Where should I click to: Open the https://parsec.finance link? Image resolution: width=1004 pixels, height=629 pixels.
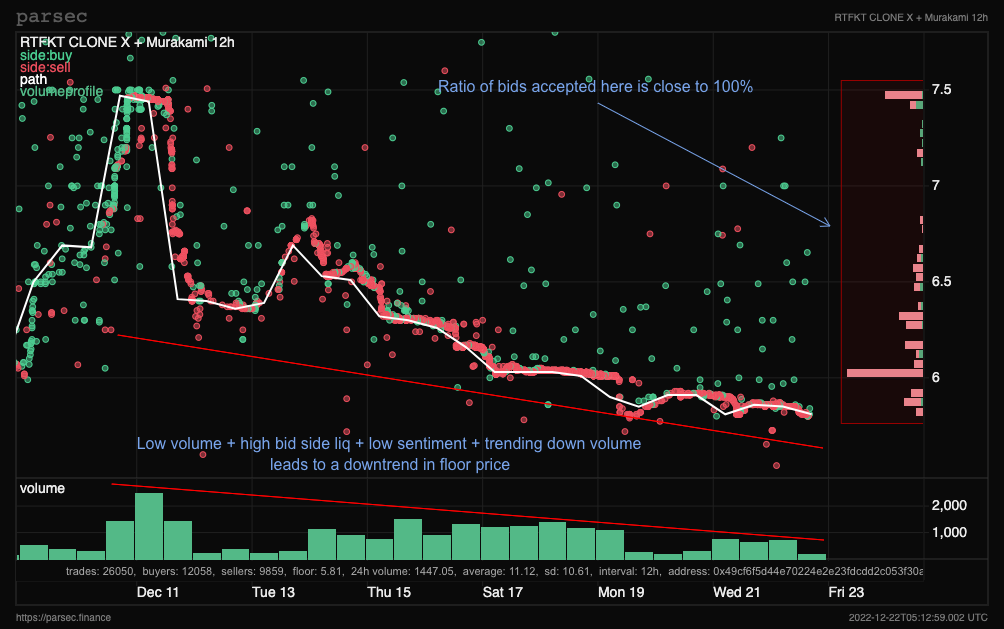pos(63,617)
